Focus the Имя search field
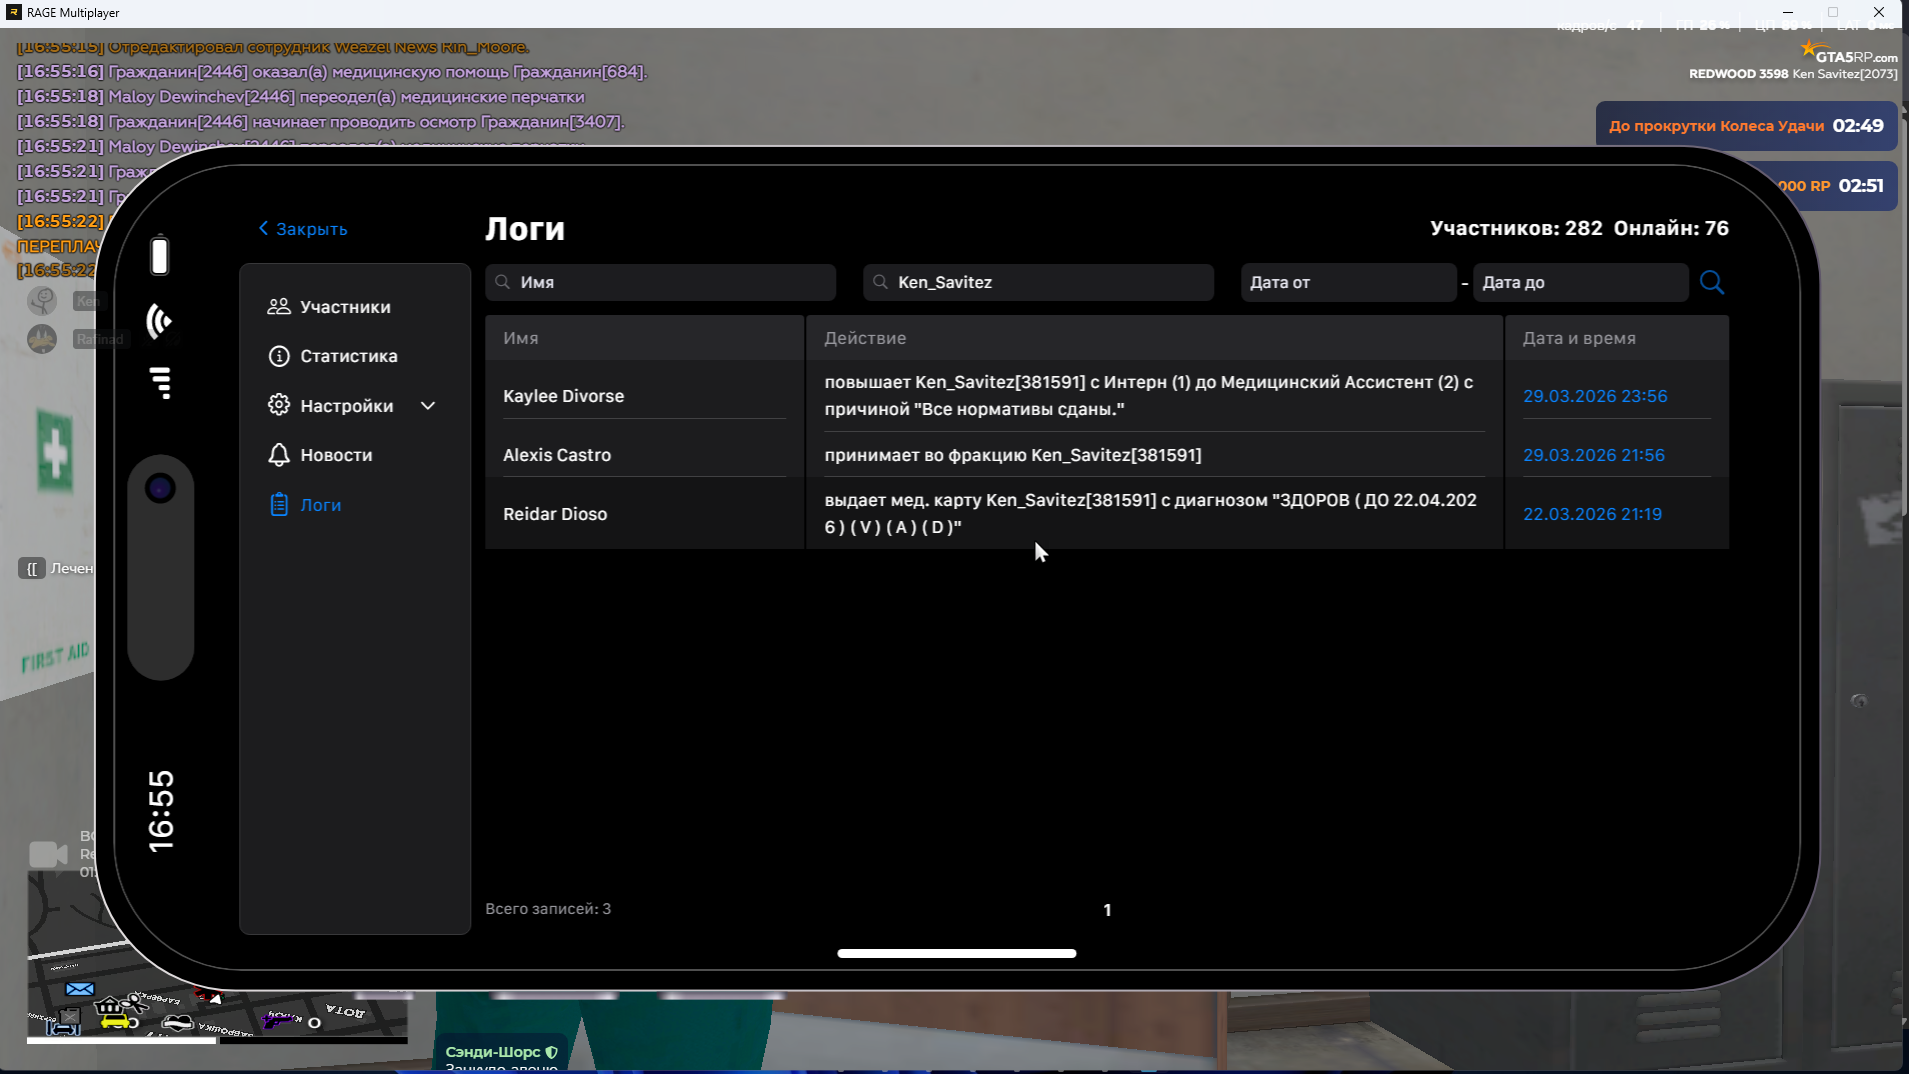This screenshot has height=1074, width=1909. pyautogui.click(x=660, y=282)
